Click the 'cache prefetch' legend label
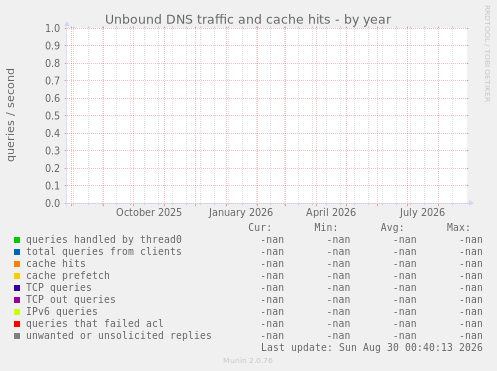The height and width of the screenshot is (371, 497). pyautogui.click(x=68, y=276)
